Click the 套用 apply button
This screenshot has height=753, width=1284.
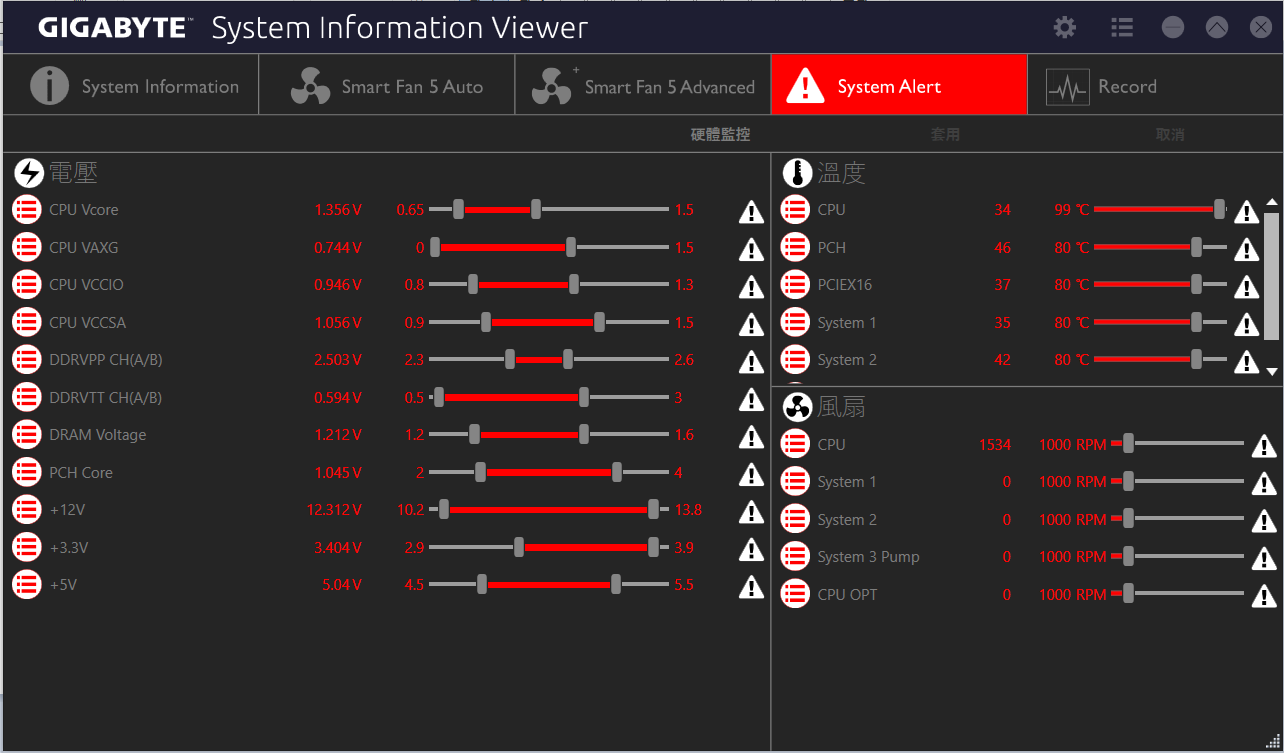(946, 134)
